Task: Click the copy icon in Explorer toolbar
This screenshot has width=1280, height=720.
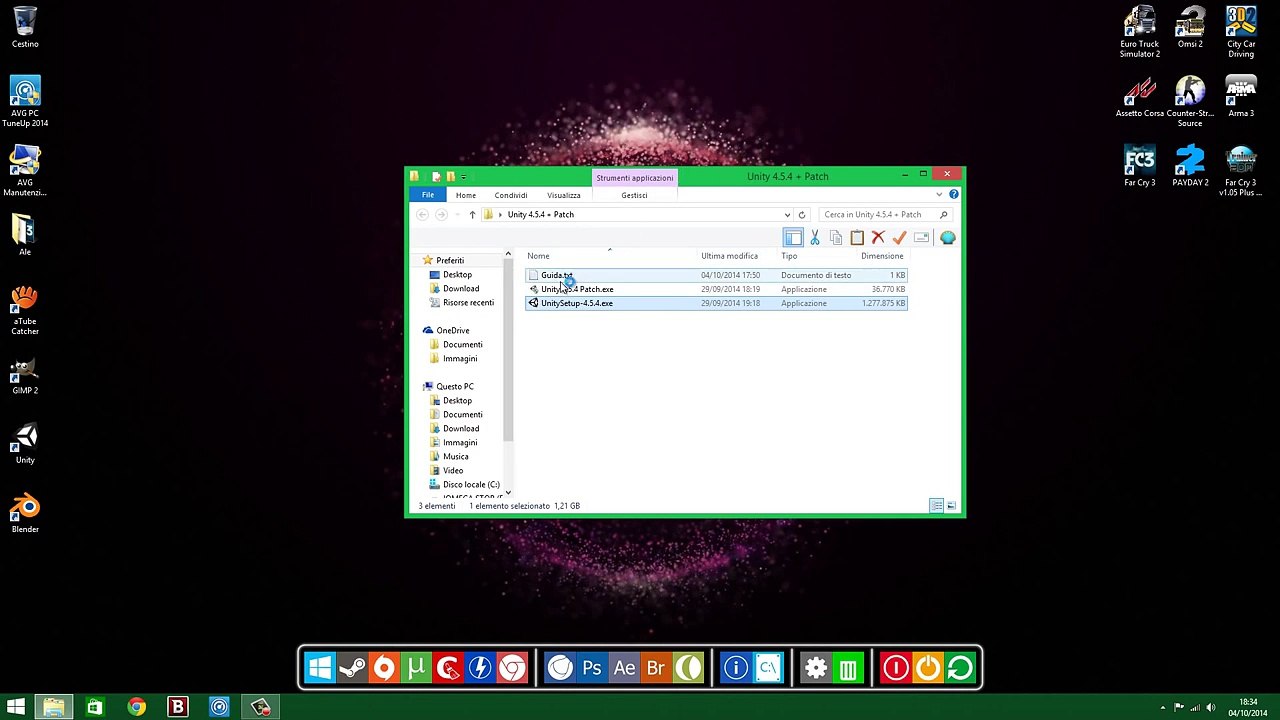Action: (x=836, y=238)
